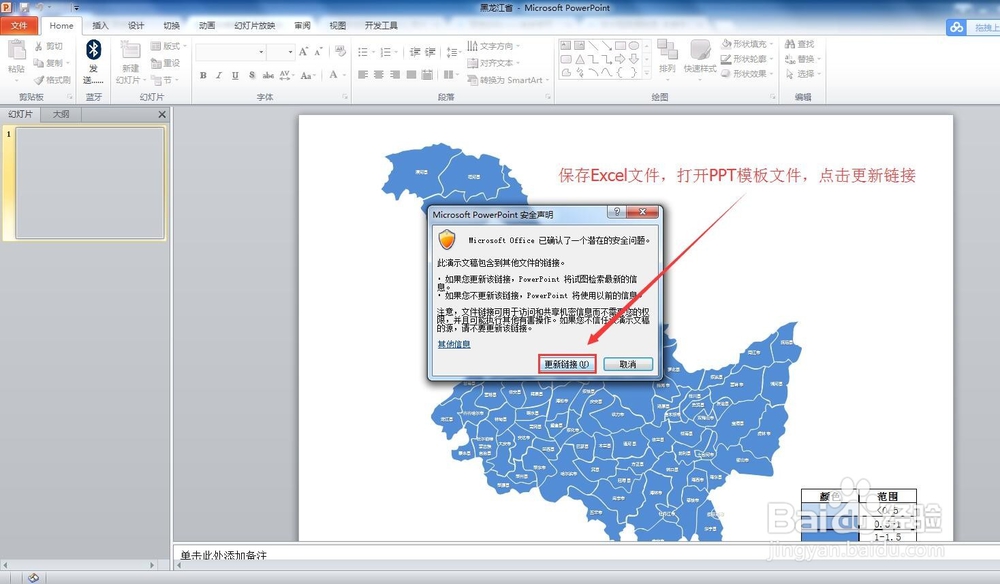Switch to the Design (设计) tab

coord(136,26)
